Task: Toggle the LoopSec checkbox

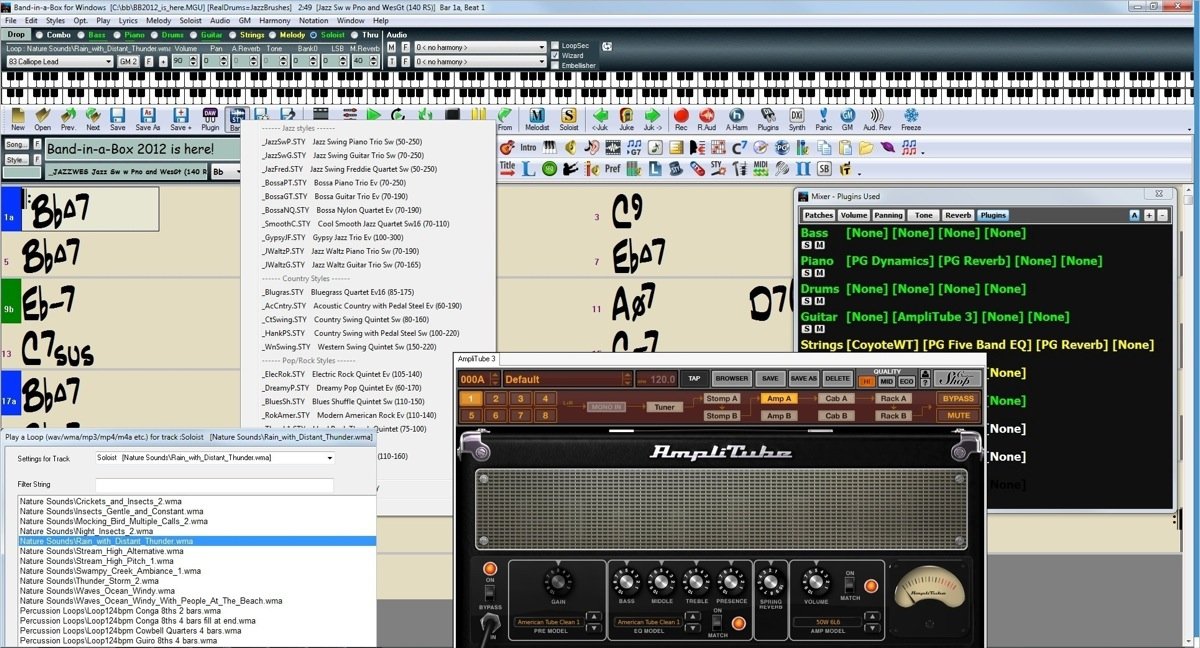Action: tap(555, 45)
